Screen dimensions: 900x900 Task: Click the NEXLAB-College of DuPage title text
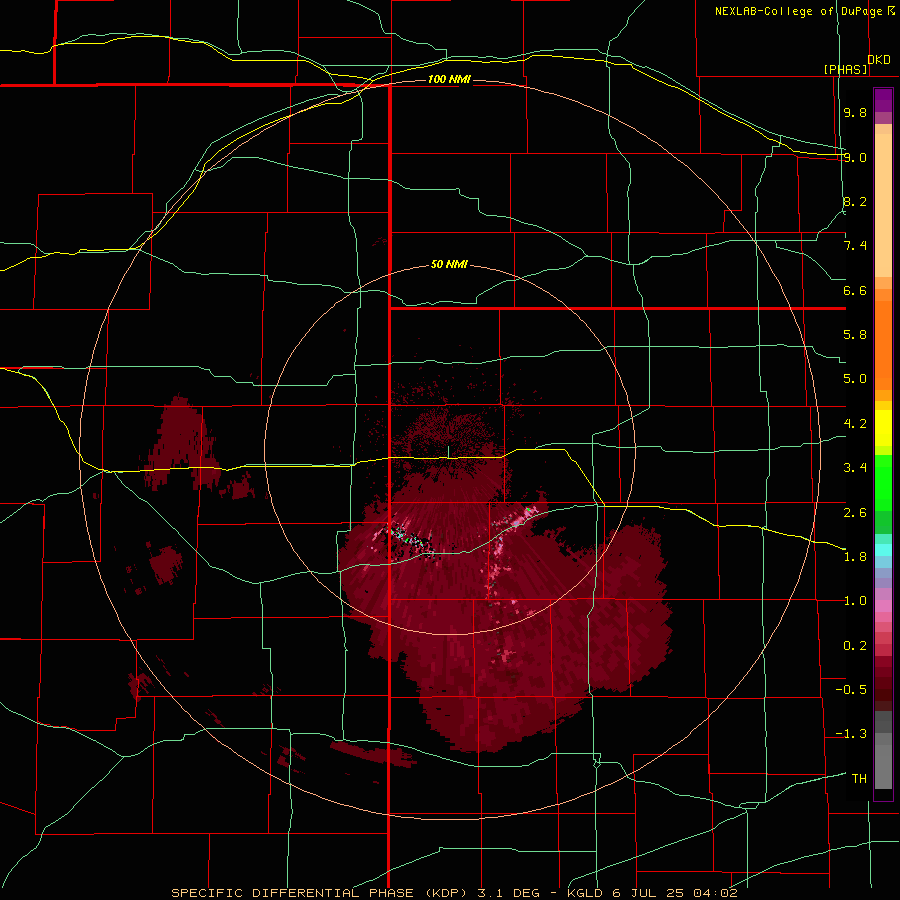pos(798,11)
